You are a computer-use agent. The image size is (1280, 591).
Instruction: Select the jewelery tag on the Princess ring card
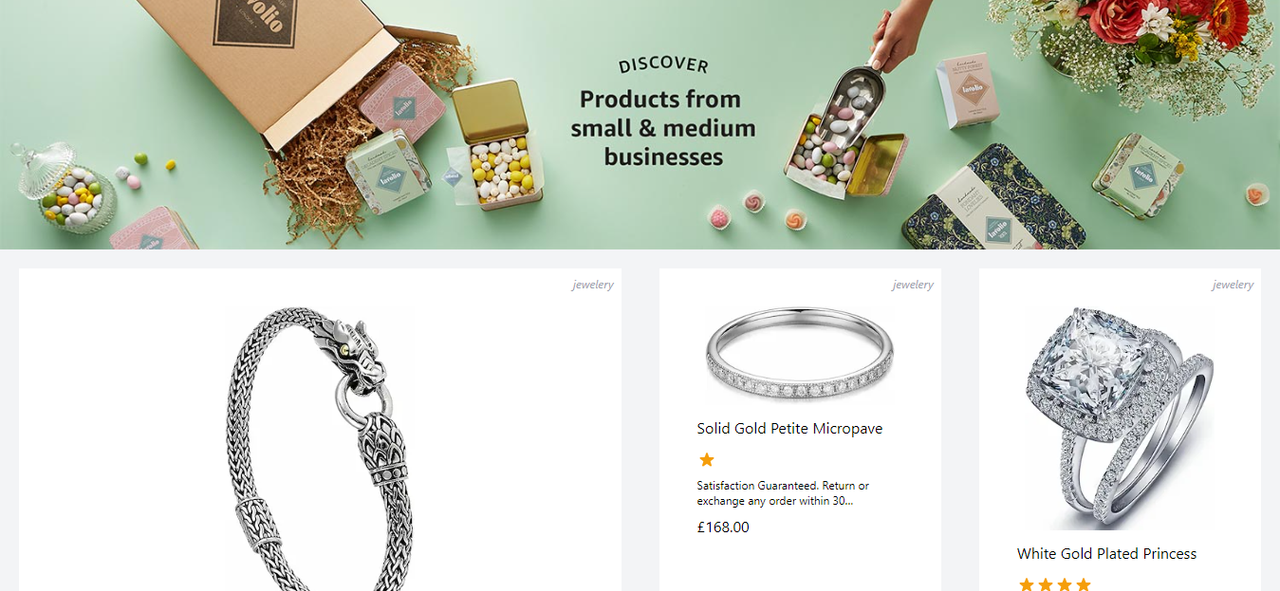coord(1233,285)
